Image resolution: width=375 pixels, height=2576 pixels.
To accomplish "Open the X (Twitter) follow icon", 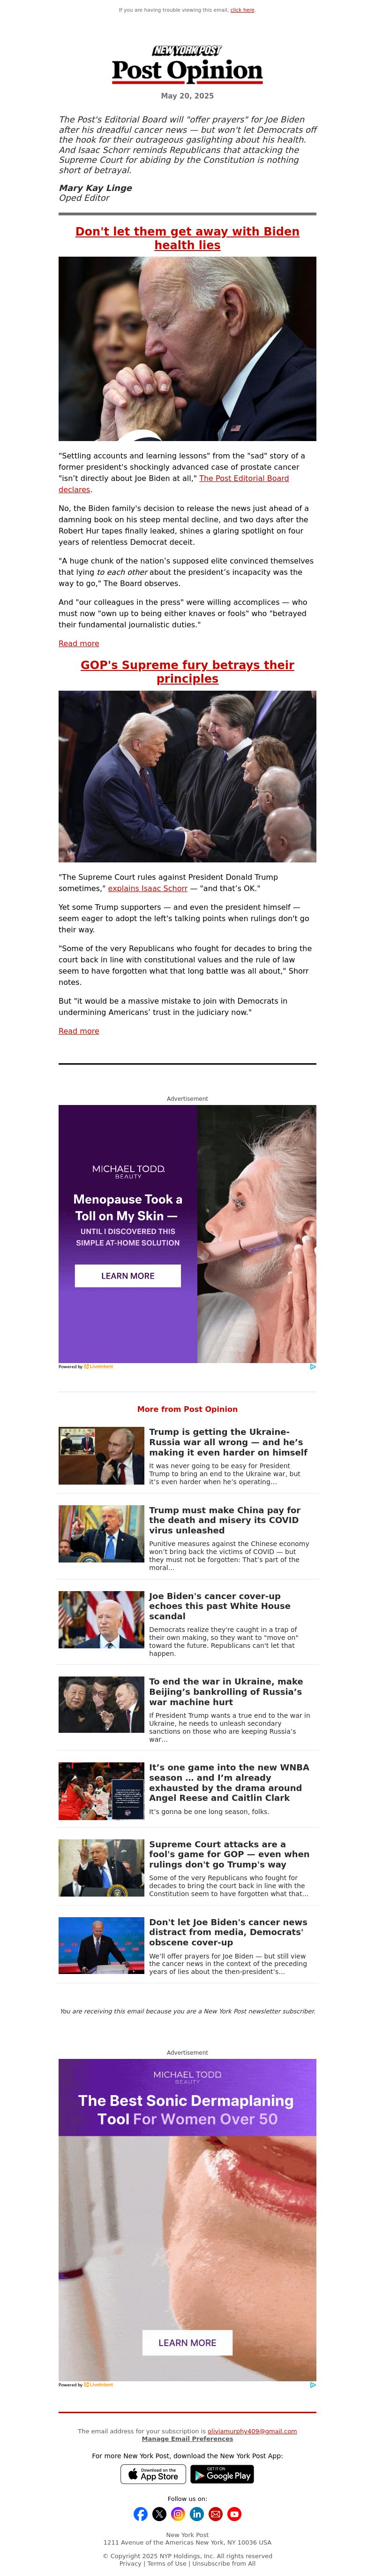I will pos(159,2514).
